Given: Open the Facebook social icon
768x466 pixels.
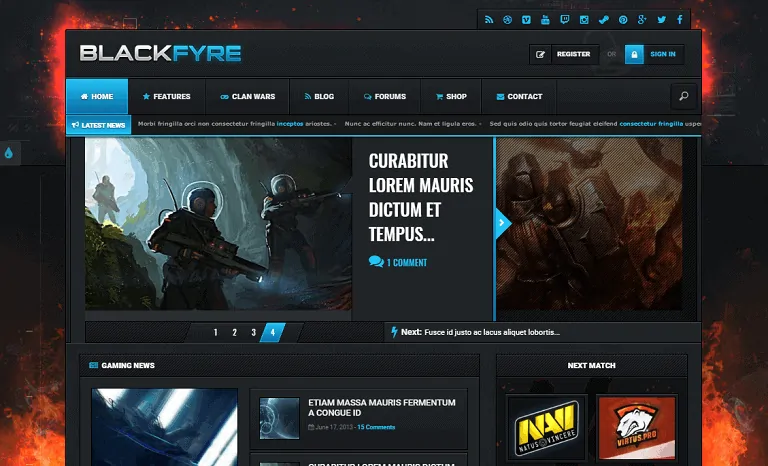Looking at the screenshot, I should click(x=680, y=20).
